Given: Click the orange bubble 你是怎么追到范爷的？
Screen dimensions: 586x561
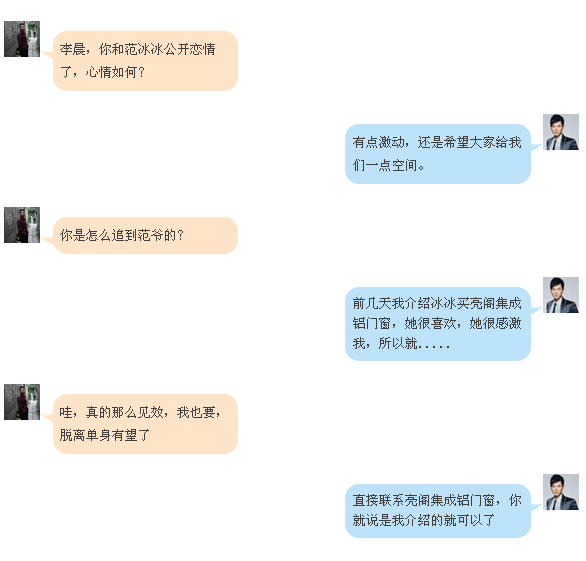Looking at the screenshot, I should pos(145,235).
